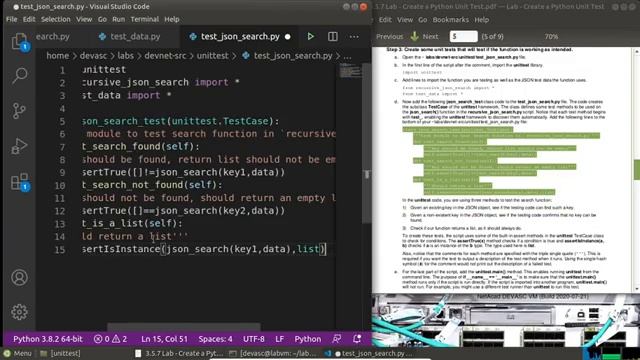The width and height of the screenshot is (640, 360).
Task: Switch to devasc@labvm terminal taskbar window
Action: [x=273, y=353]
